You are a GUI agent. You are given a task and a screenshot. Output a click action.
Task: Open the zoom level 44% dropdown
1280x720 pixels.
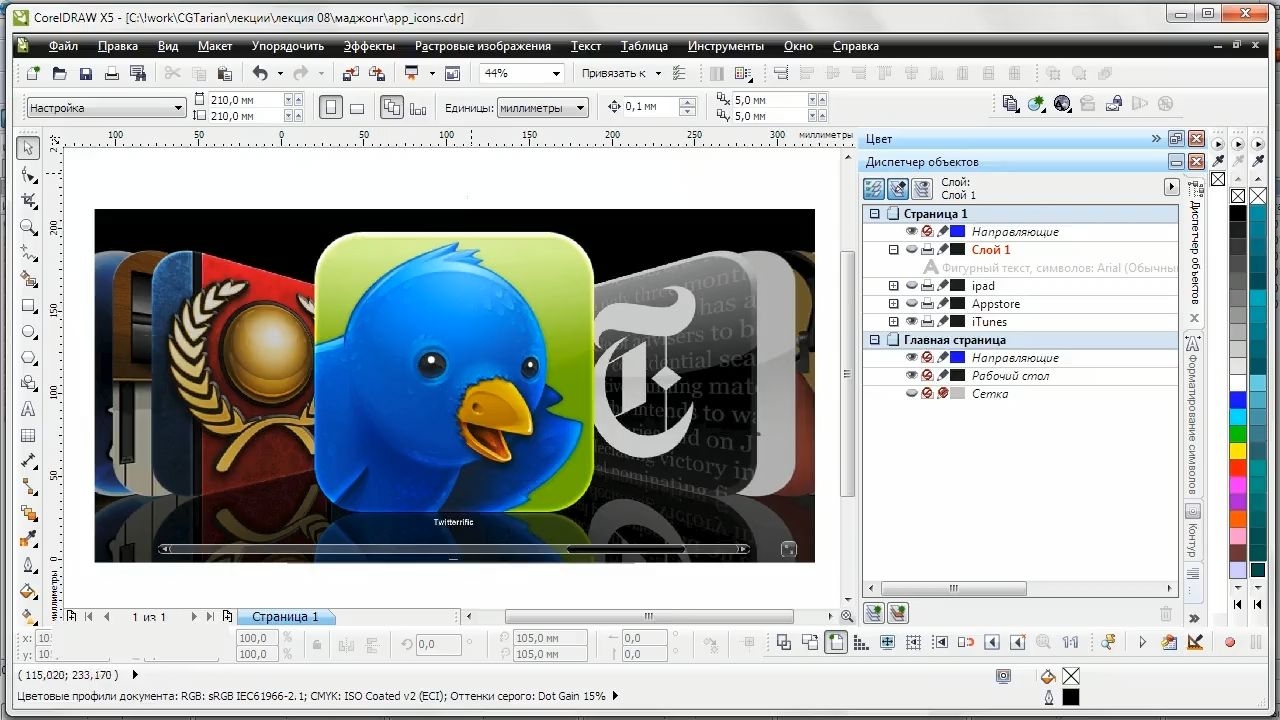click(556, 73)
